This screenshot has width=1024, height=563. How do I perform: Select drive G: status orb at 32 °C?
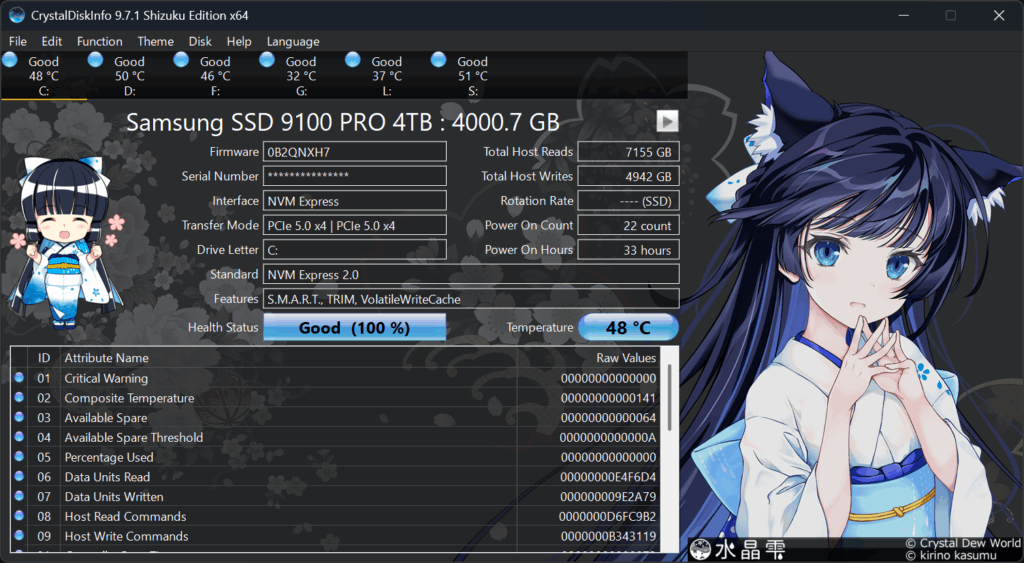coord(267,60)
